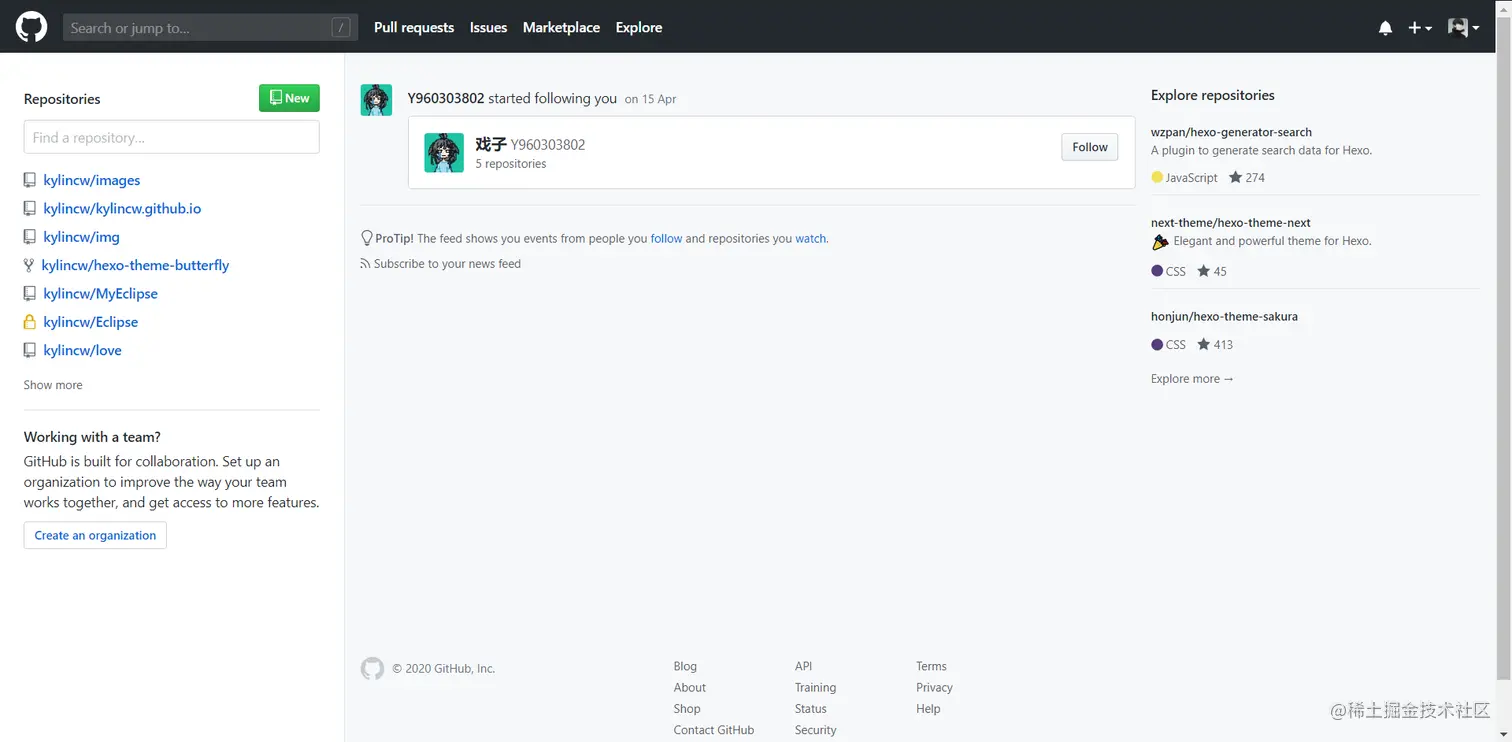Click the star icon showing 45
Screen dimensions: 1512x742
tap(1204, 271)
